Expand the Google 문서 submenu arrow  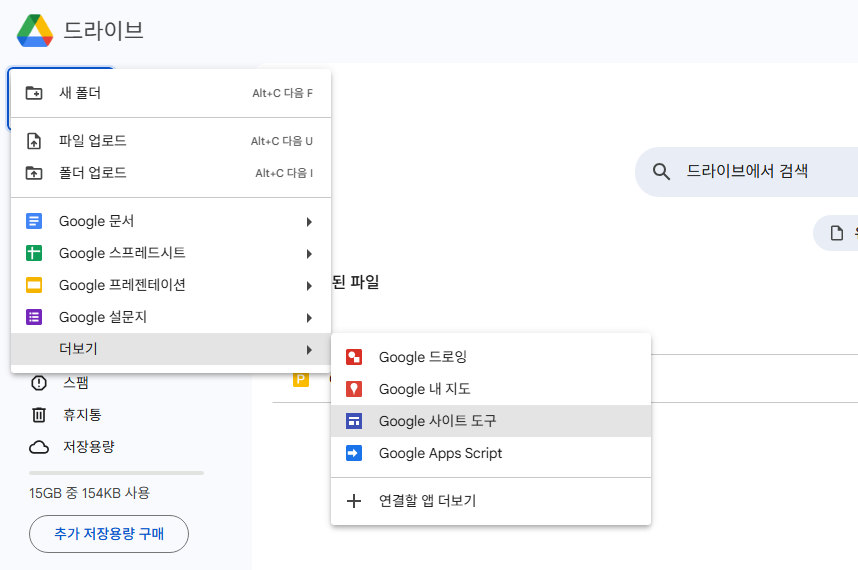(x=309, y=222)
